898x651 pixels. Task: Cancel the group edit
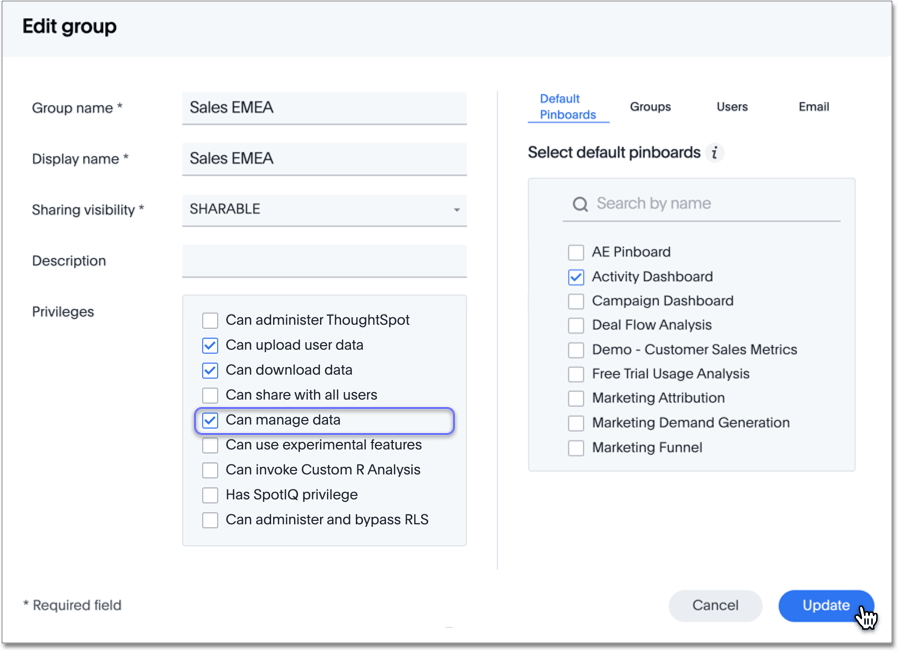[715, 605]
